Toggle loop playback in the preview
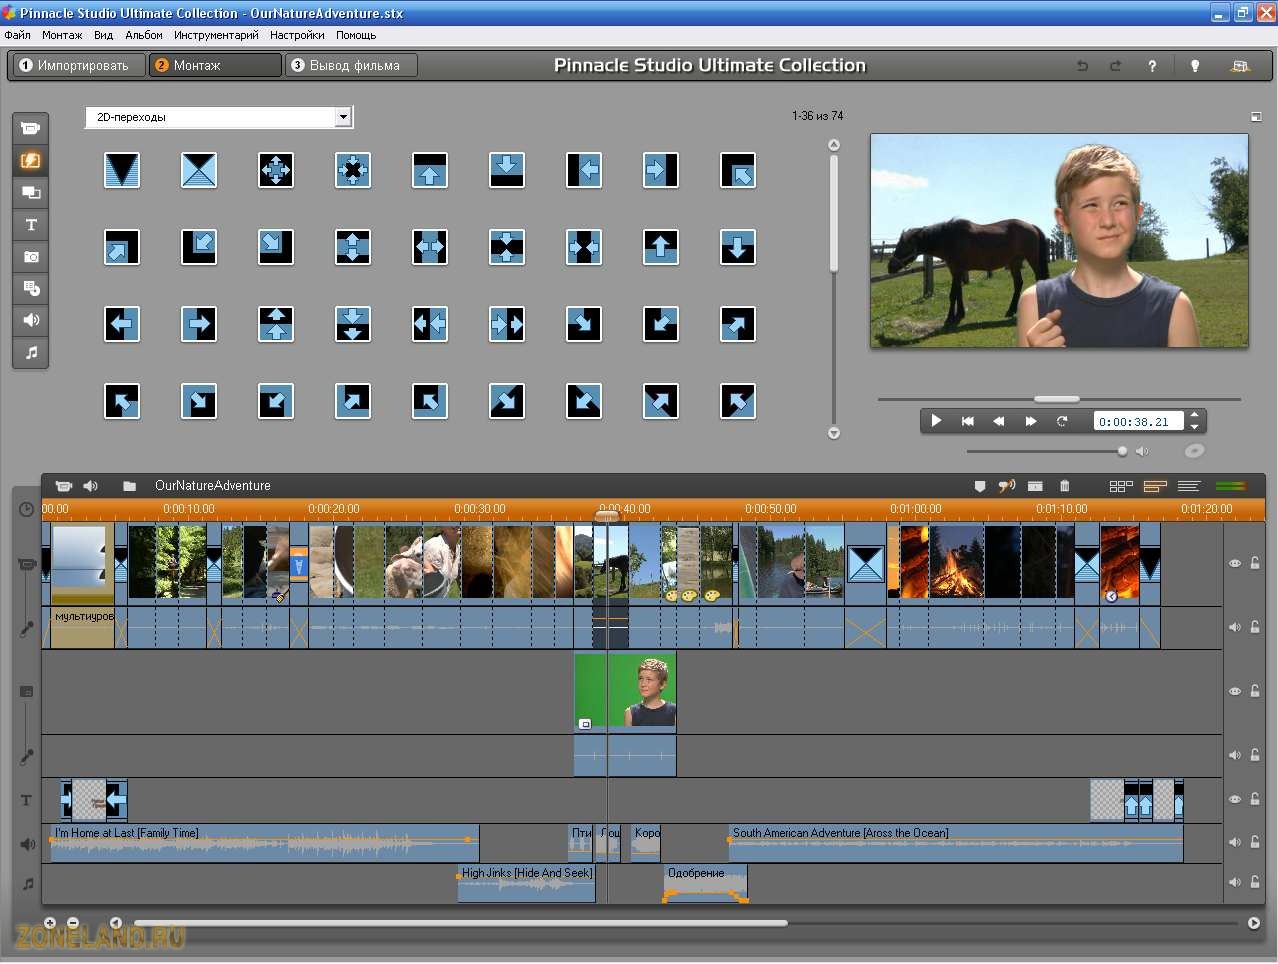The image size is (1278, 964). pyautogui.click(x=1062, y=421)
